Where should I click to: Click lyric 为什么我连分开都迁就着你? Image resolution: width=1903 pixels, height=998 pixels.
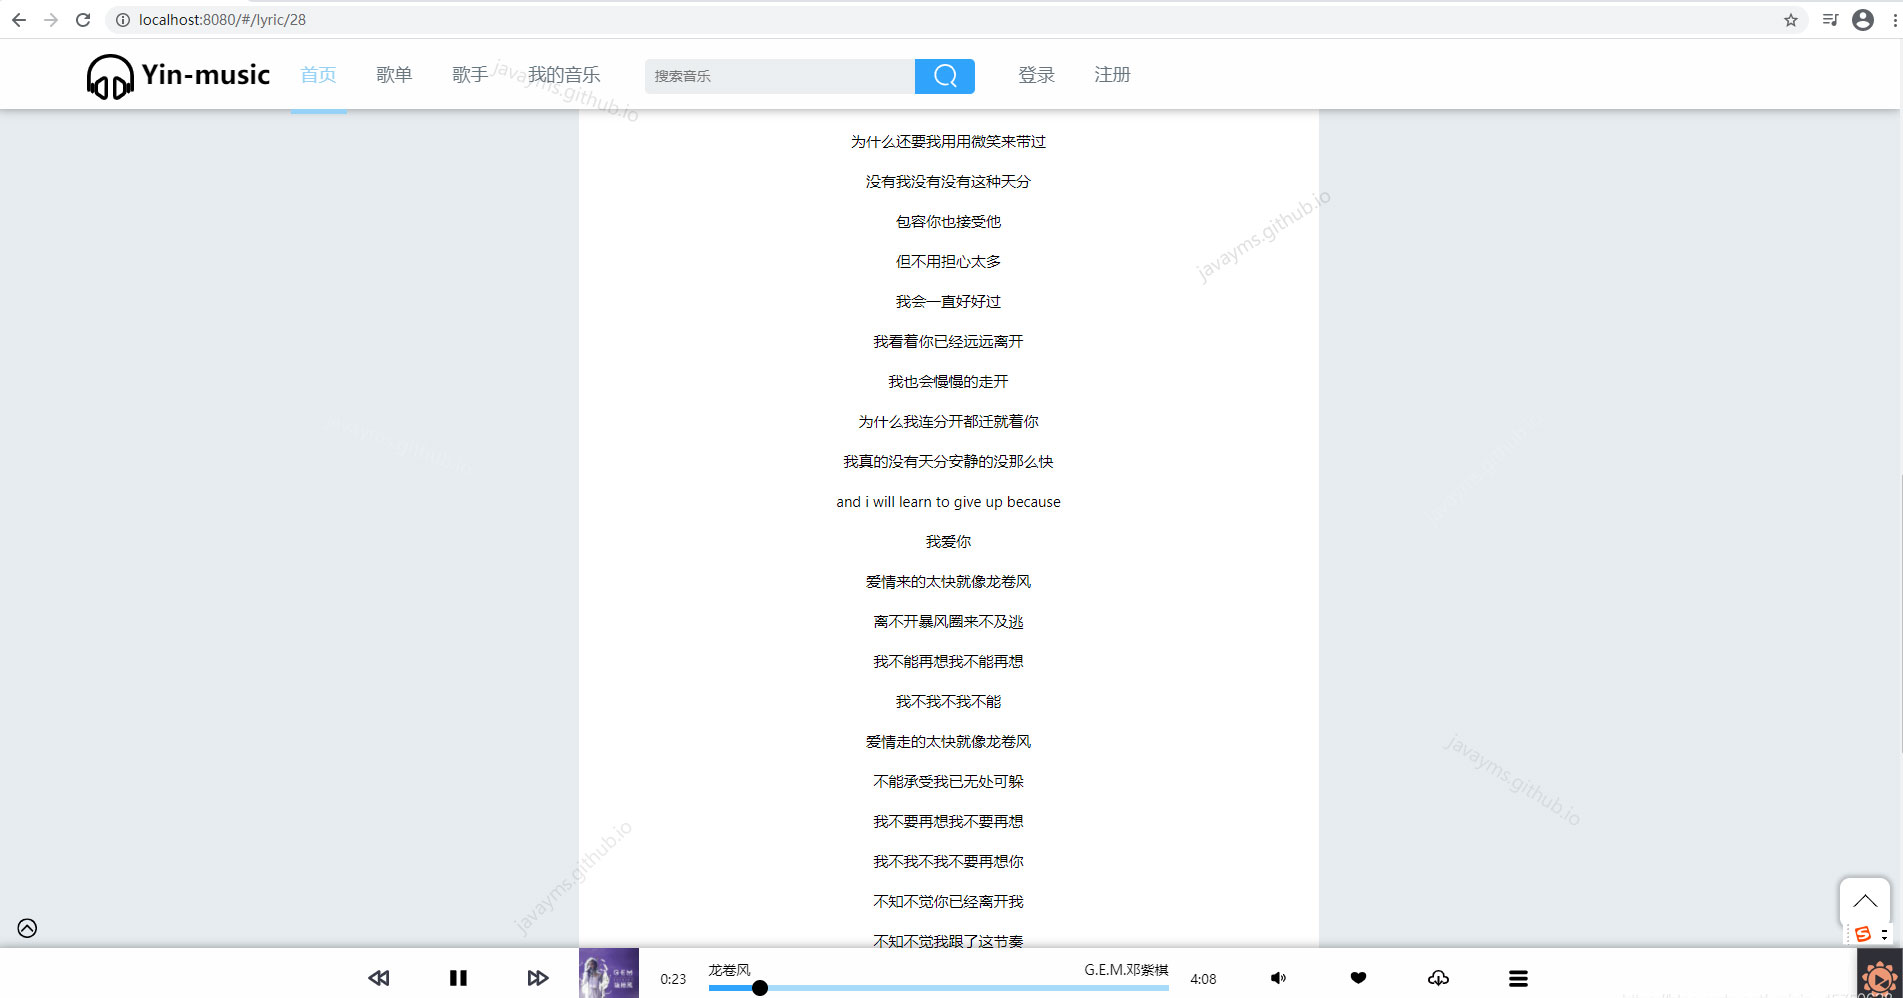[x=948, y=422]
